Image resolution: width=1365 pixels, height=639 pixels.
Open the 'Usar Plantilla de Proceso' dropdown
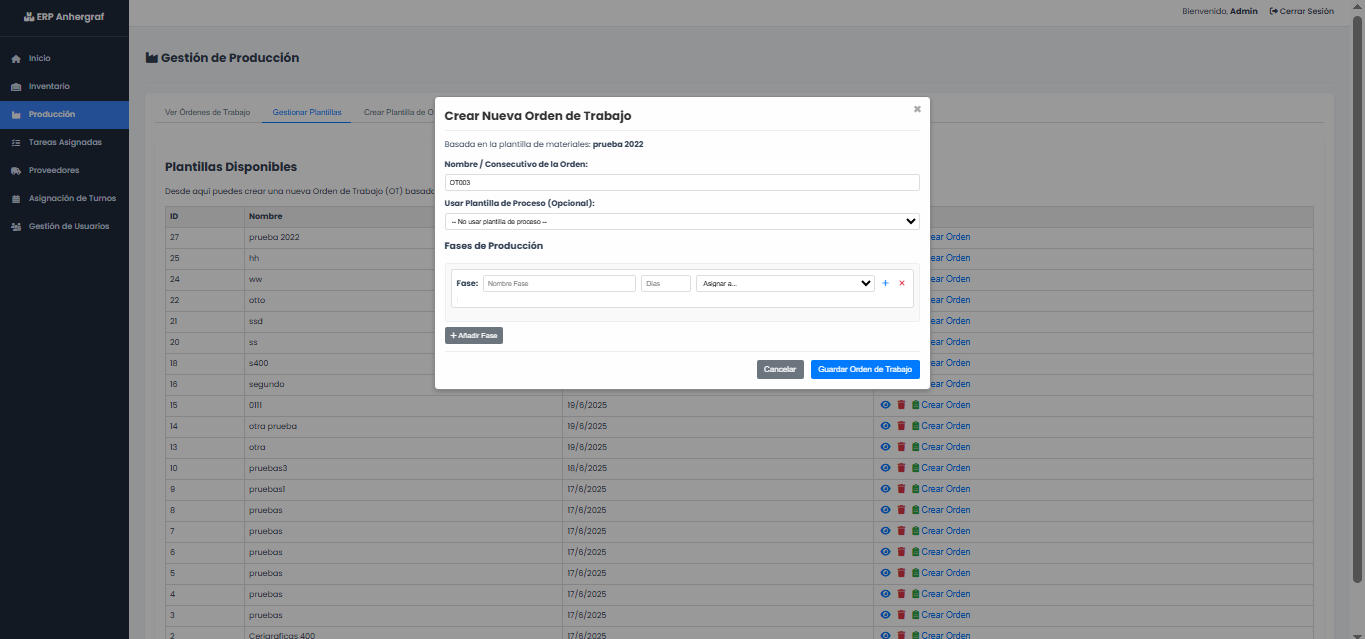point(681,222)
